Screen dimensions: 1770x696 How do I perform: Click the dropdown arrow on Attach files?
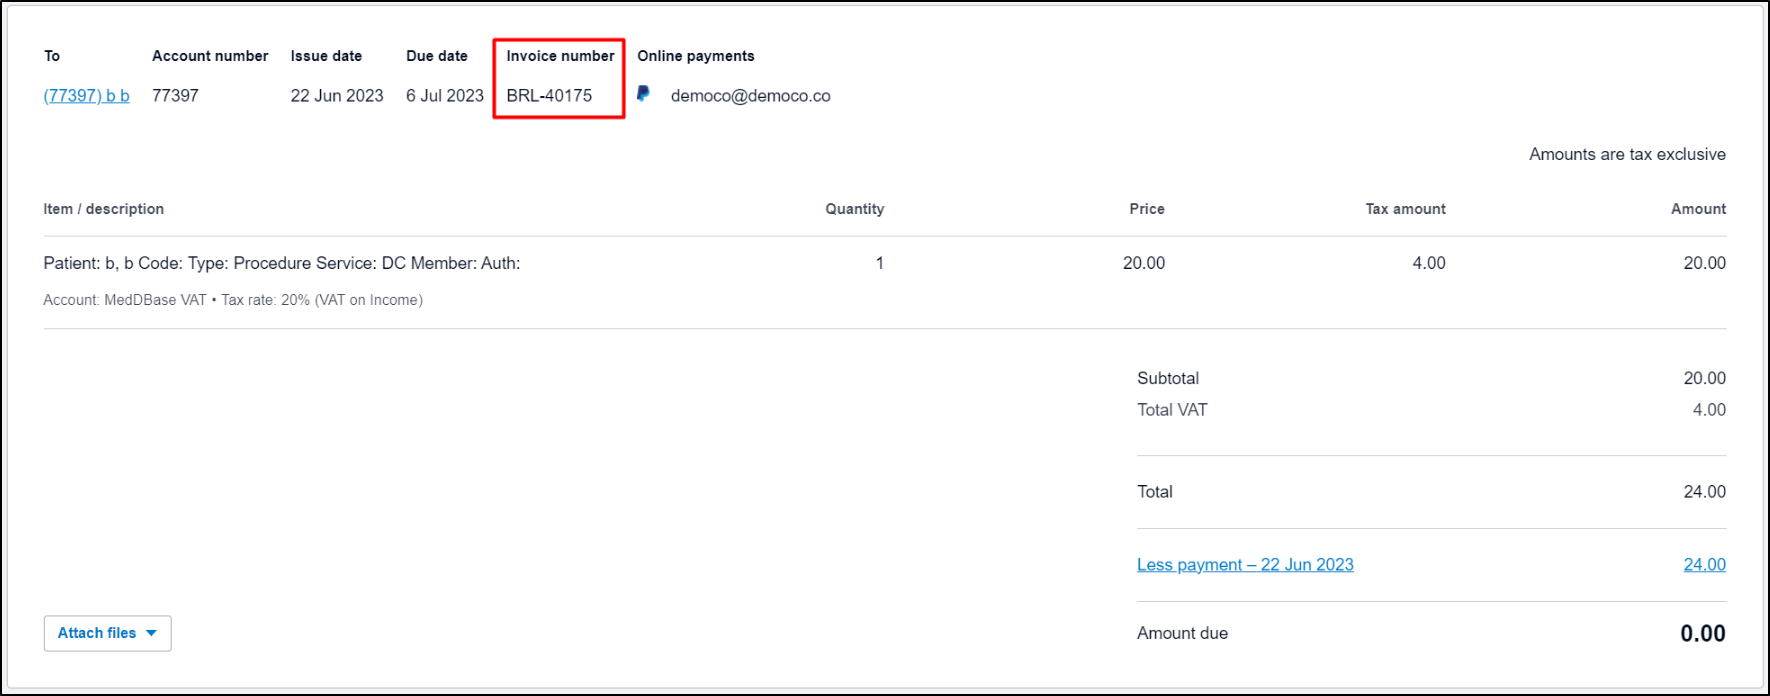pos(152,633)
